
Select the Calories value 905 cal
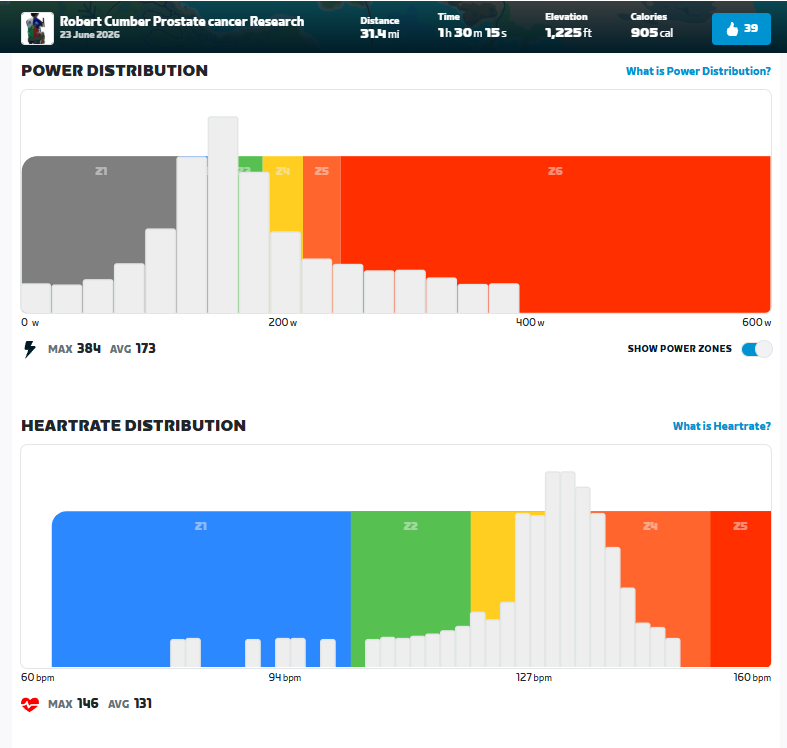point(651,33)
